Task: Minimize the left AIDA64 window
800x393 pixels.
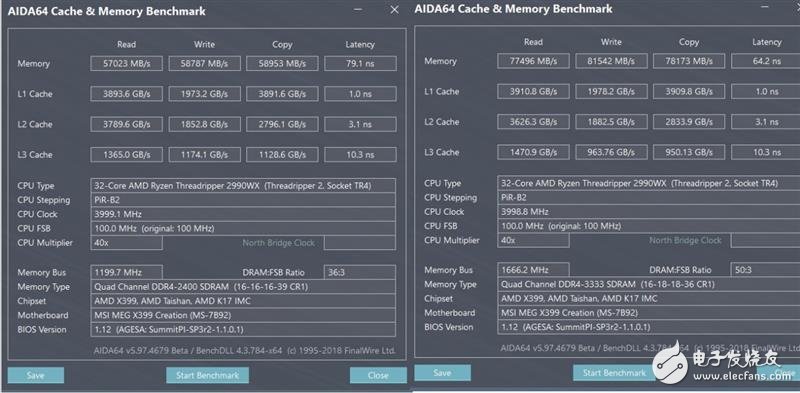Action: coord(358,10)
